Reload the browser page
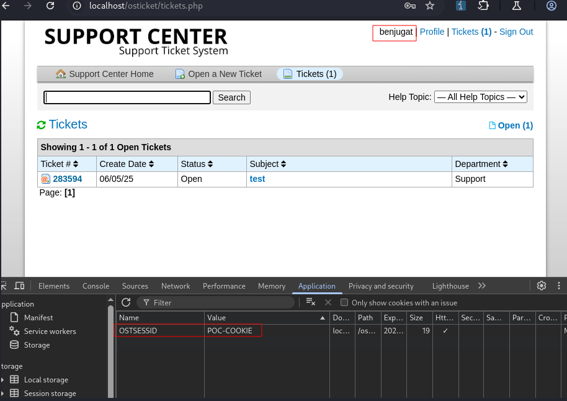 50,6
